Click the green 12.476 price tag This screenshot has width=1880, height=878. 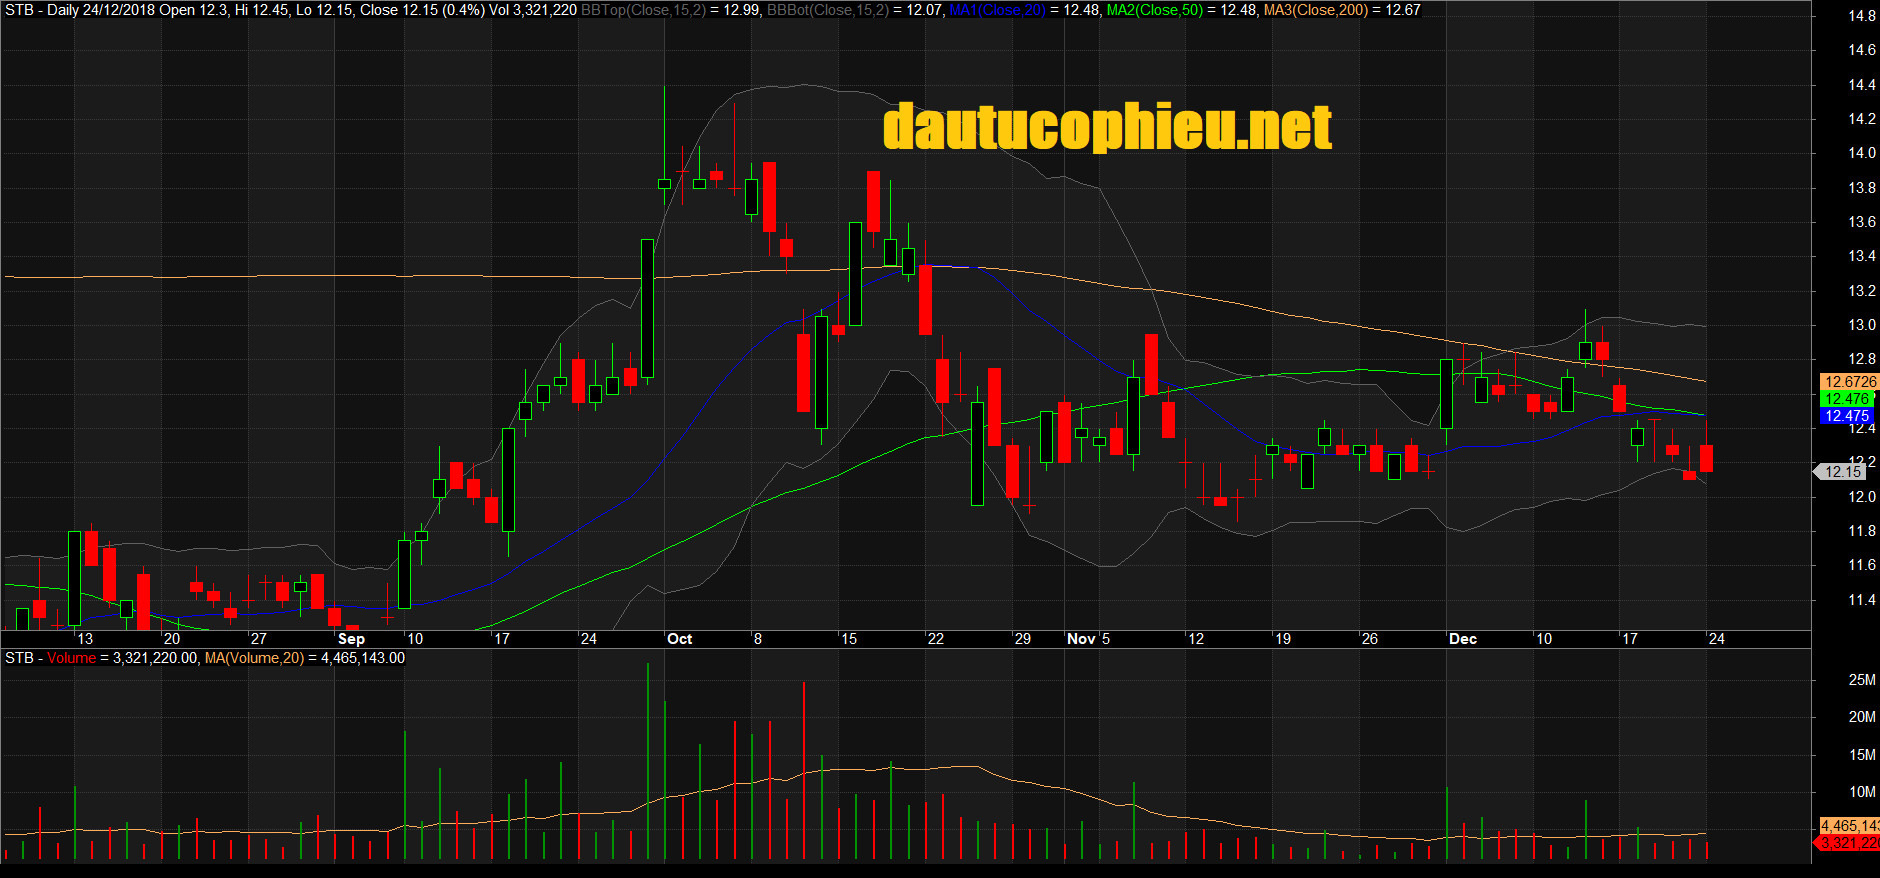[x=1846, y=399]
